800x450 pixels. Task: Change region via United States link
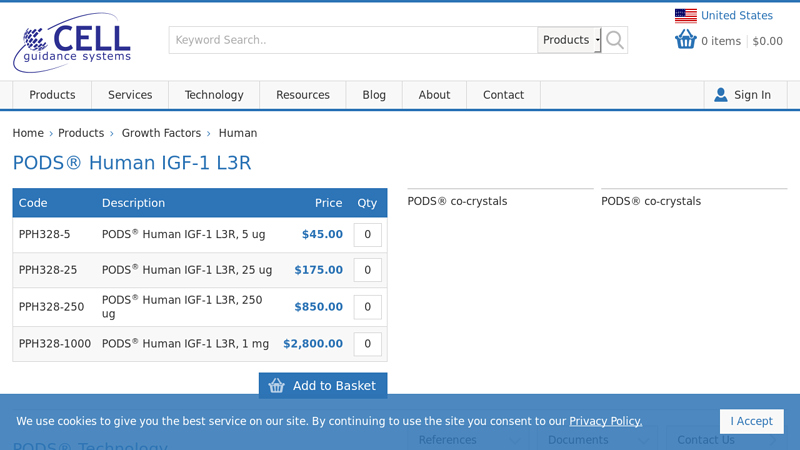pos(737,16)
